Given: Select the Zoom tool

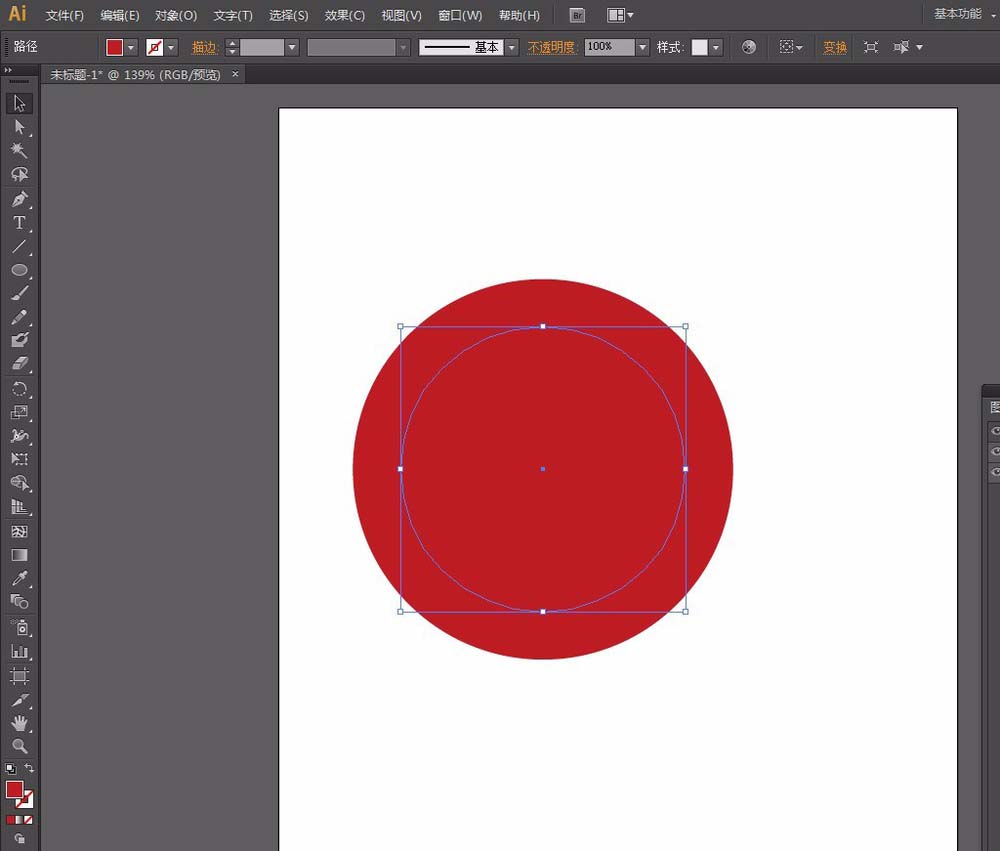Looking at the screenshot, I should tap(19, 746).
